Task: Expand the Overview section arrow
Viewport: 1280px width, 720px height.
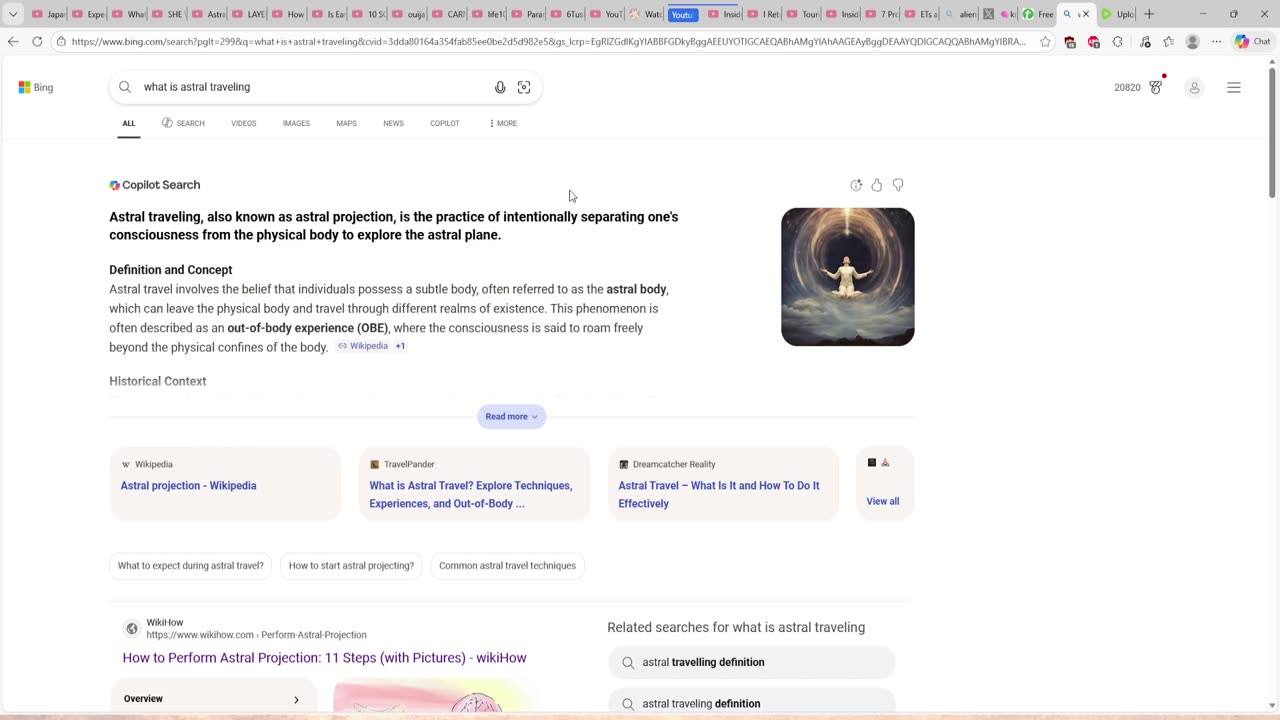Action: (x=296, y=700)
